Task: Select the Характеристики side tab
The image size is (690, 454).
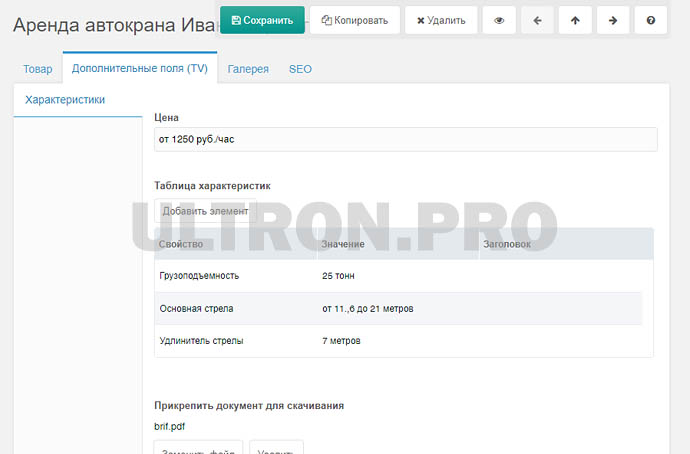Action: click(78, 100)
